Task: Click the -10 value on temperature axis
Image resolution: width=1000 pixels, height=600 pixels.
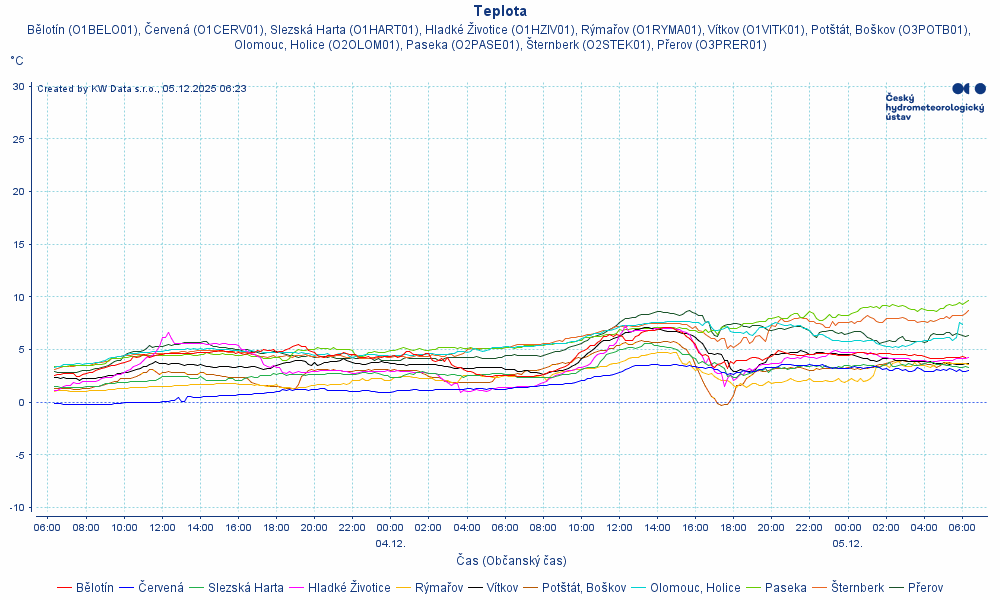Action: 16,507
